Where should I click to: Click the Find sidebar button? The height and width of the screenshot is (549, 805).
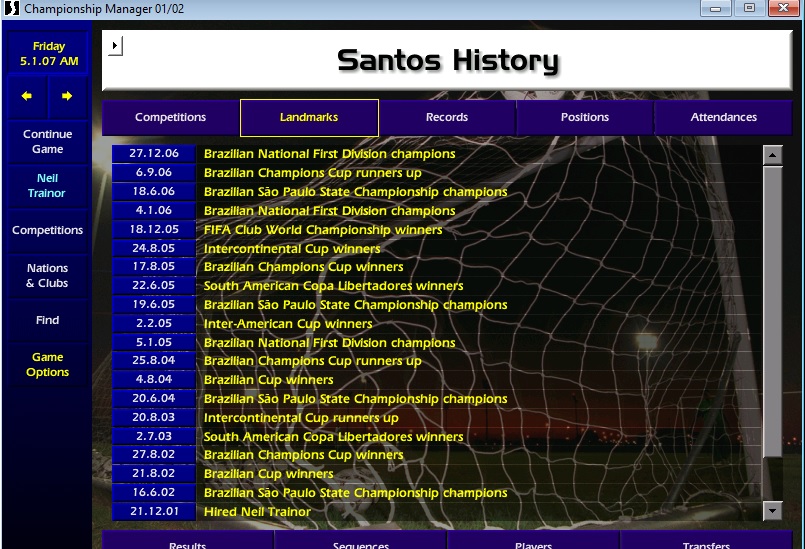point(47,320)
